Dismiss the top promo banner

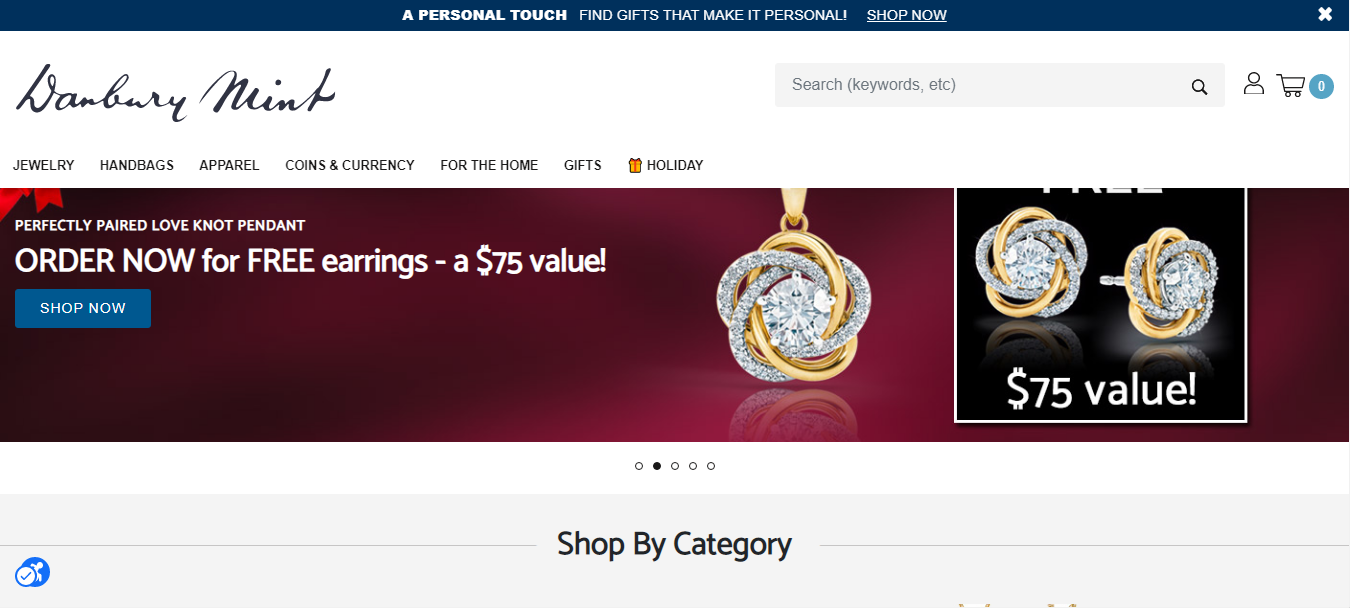coord(1325,14)
